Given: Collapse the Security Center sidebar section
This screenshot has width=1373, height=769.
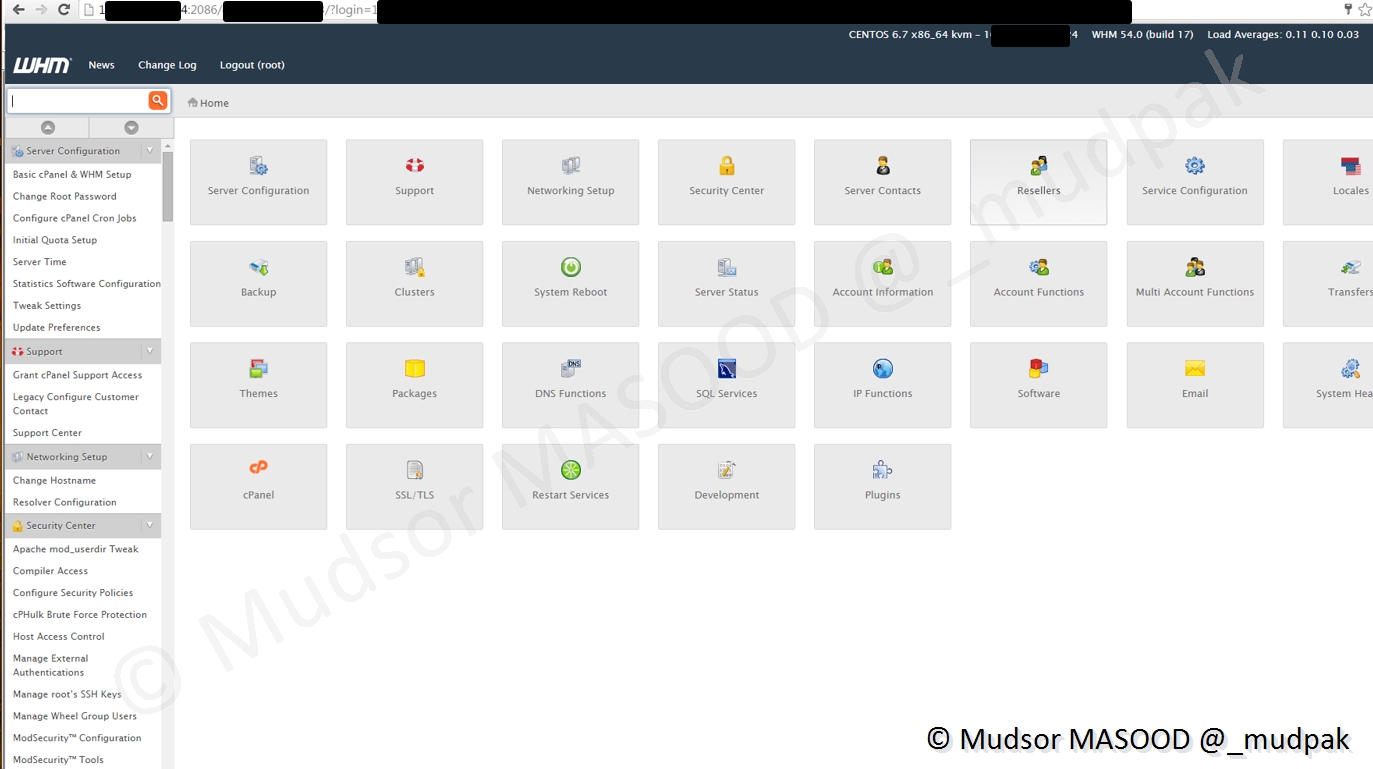Looking at the screenshot, I should [150, 525].
